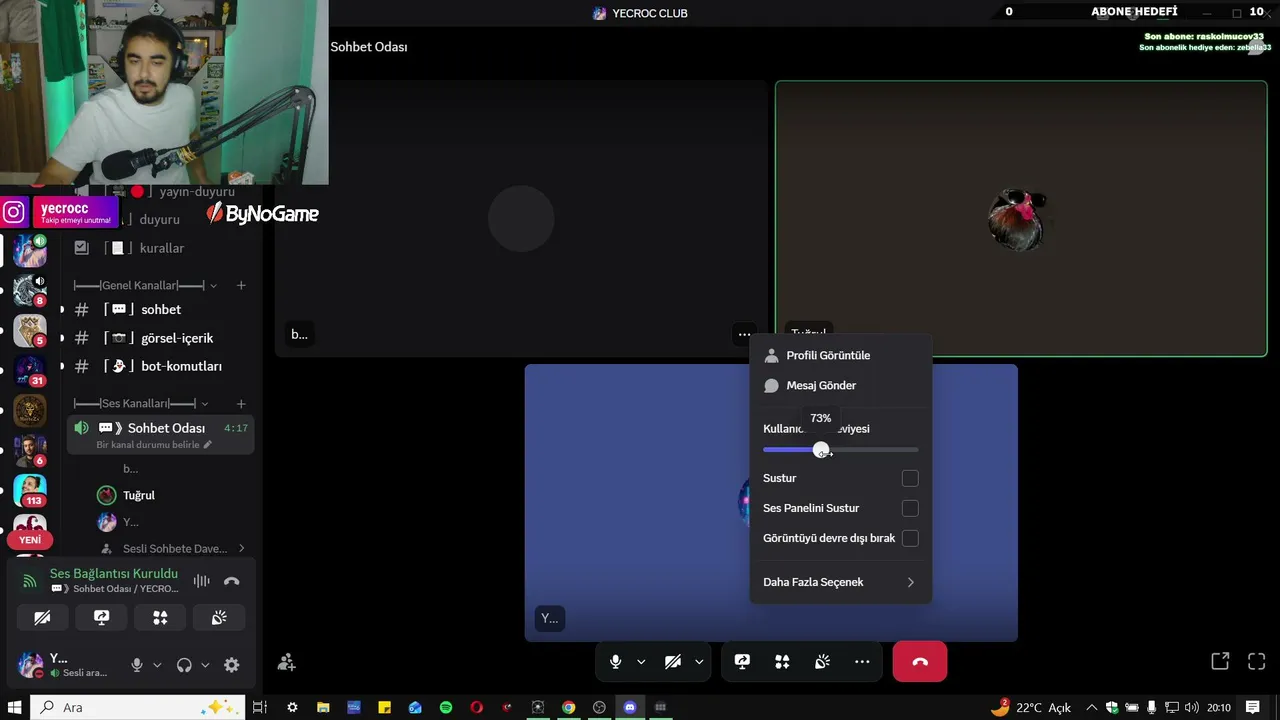The height and width of the screenshot is (720, 1280).
Task: Create channel in Genel Kanallar category
Action: click(x=241, y=285)
